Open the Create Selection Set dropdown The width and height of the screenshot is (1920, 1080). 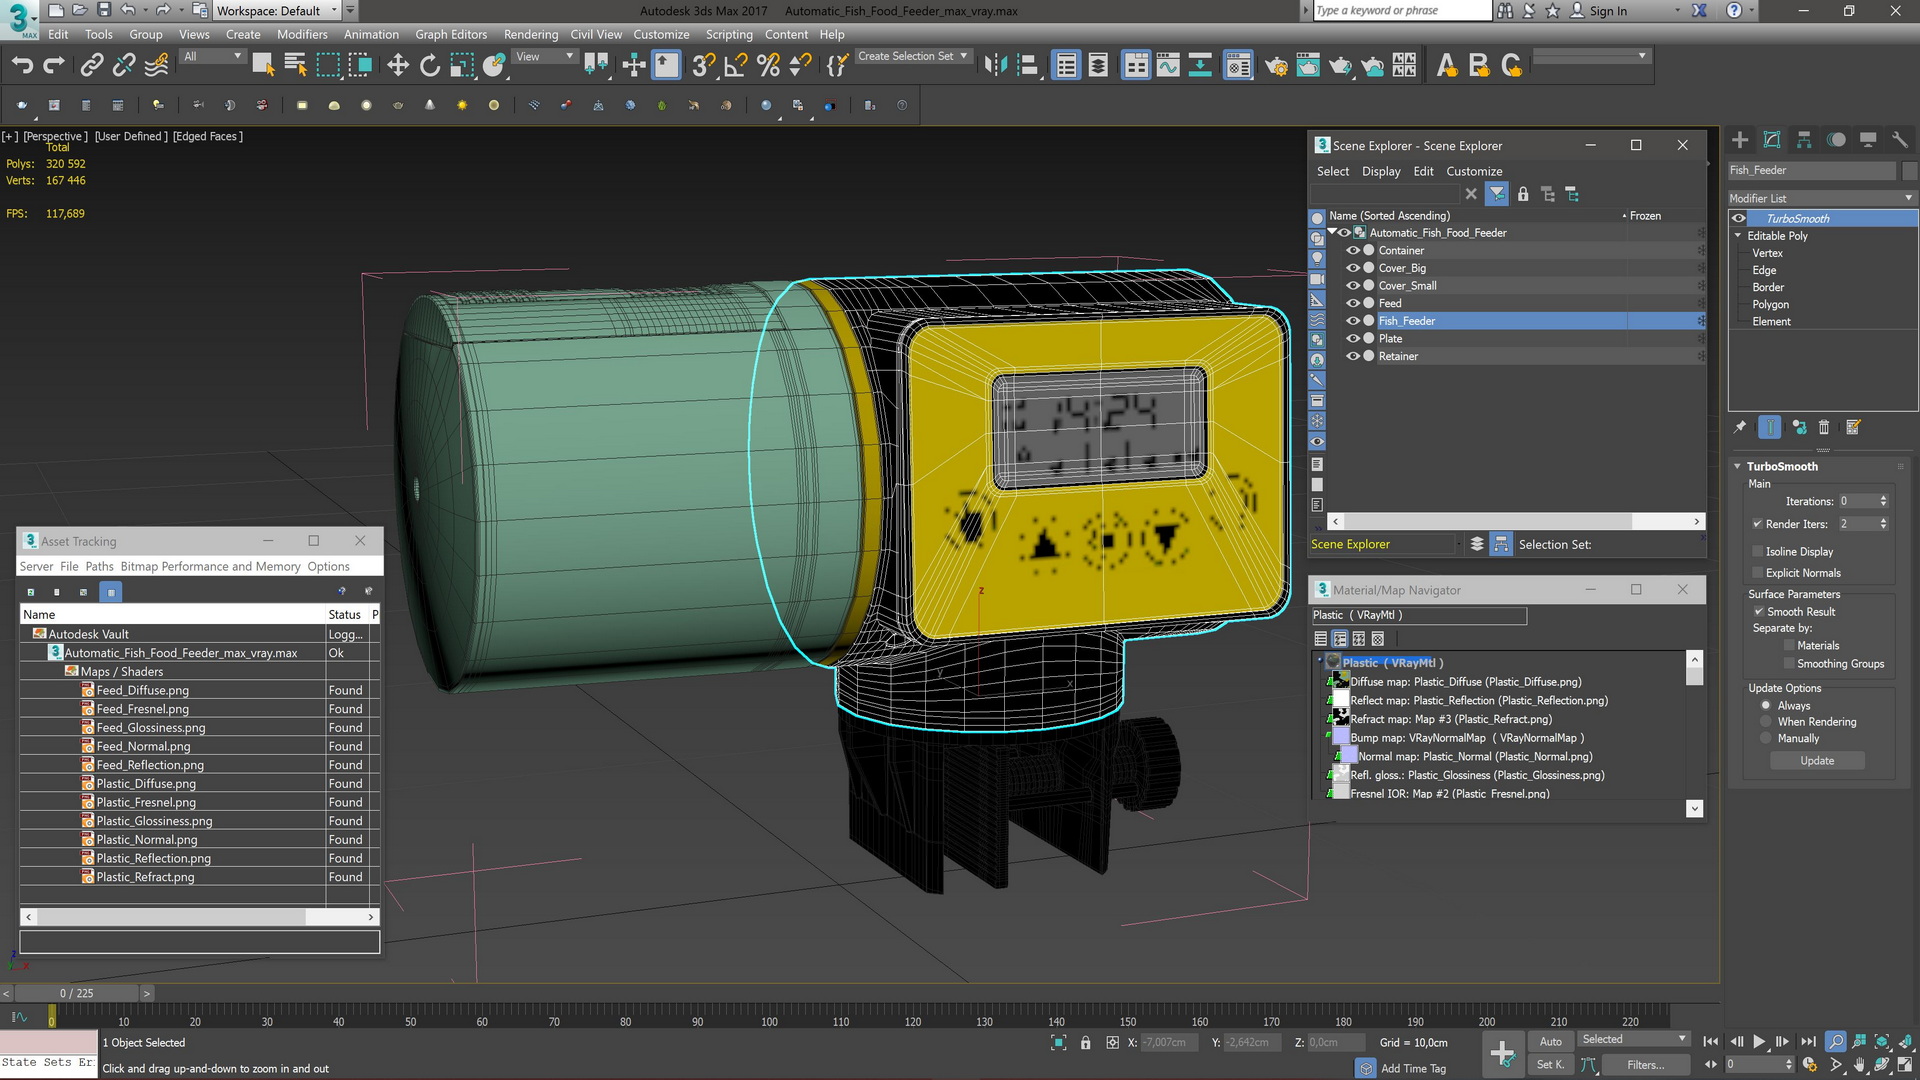point(913,57)
